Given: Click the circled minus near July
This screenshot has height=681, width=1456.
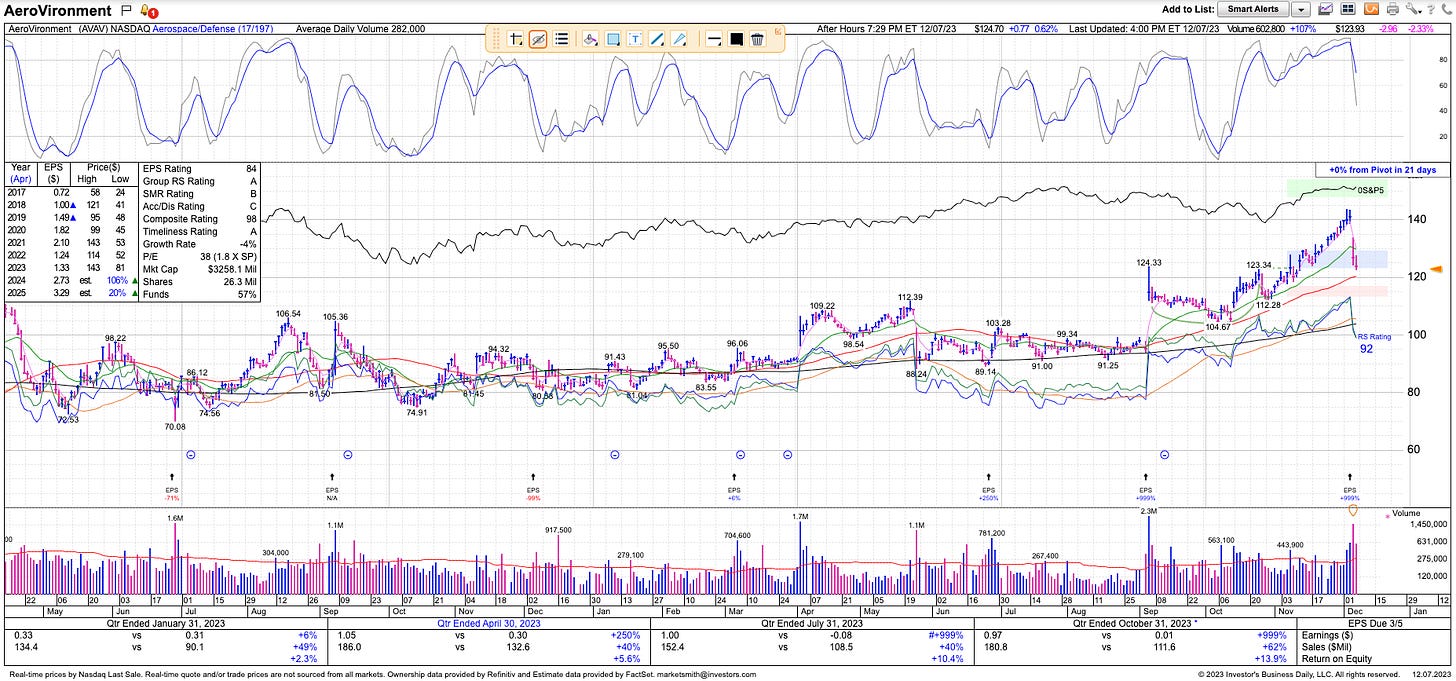Looking at the screenshot, I should (191, 455).
